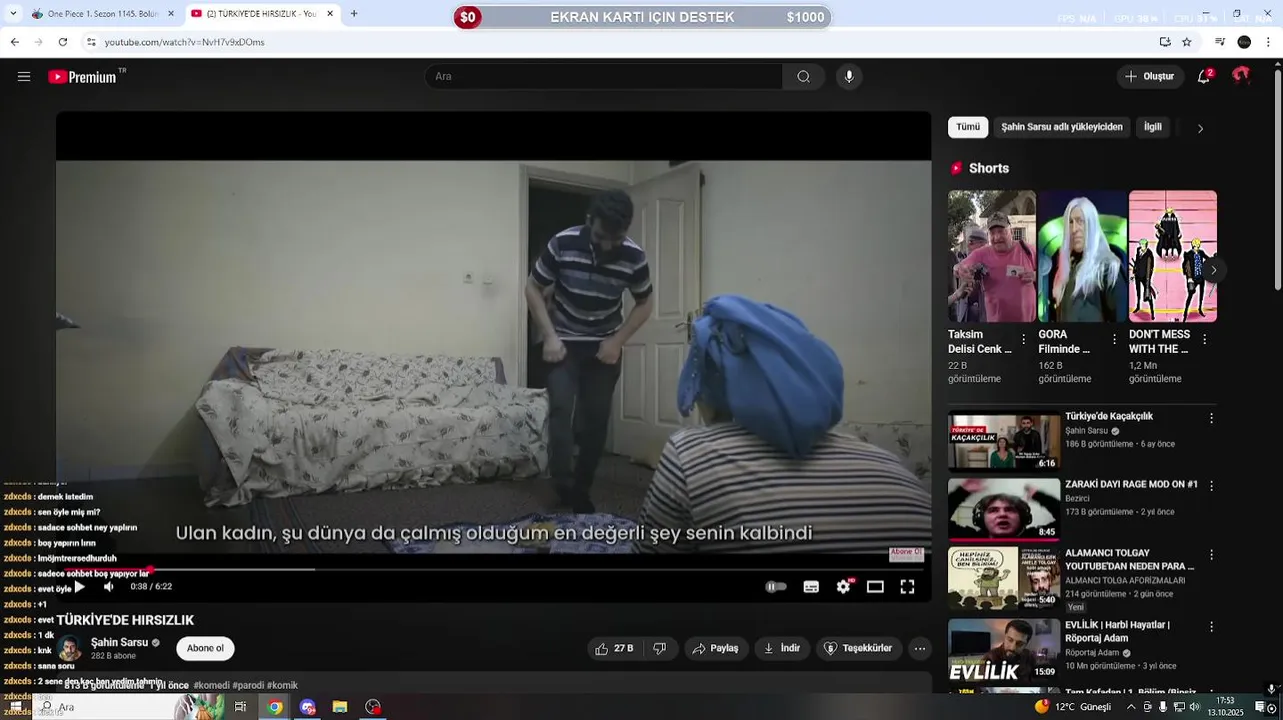Image resolution: width=1283 pixels, height=720 pixels.
Task: Open File Explorer from taskbar
Action: (x=340, y=707)
